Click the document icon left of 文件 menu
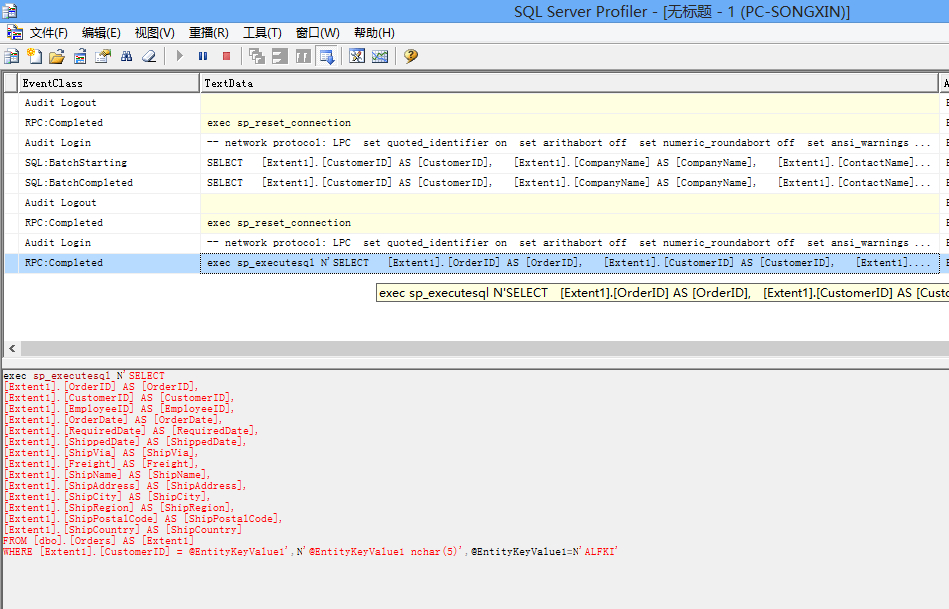949x609 pixels. pos(15,32)
